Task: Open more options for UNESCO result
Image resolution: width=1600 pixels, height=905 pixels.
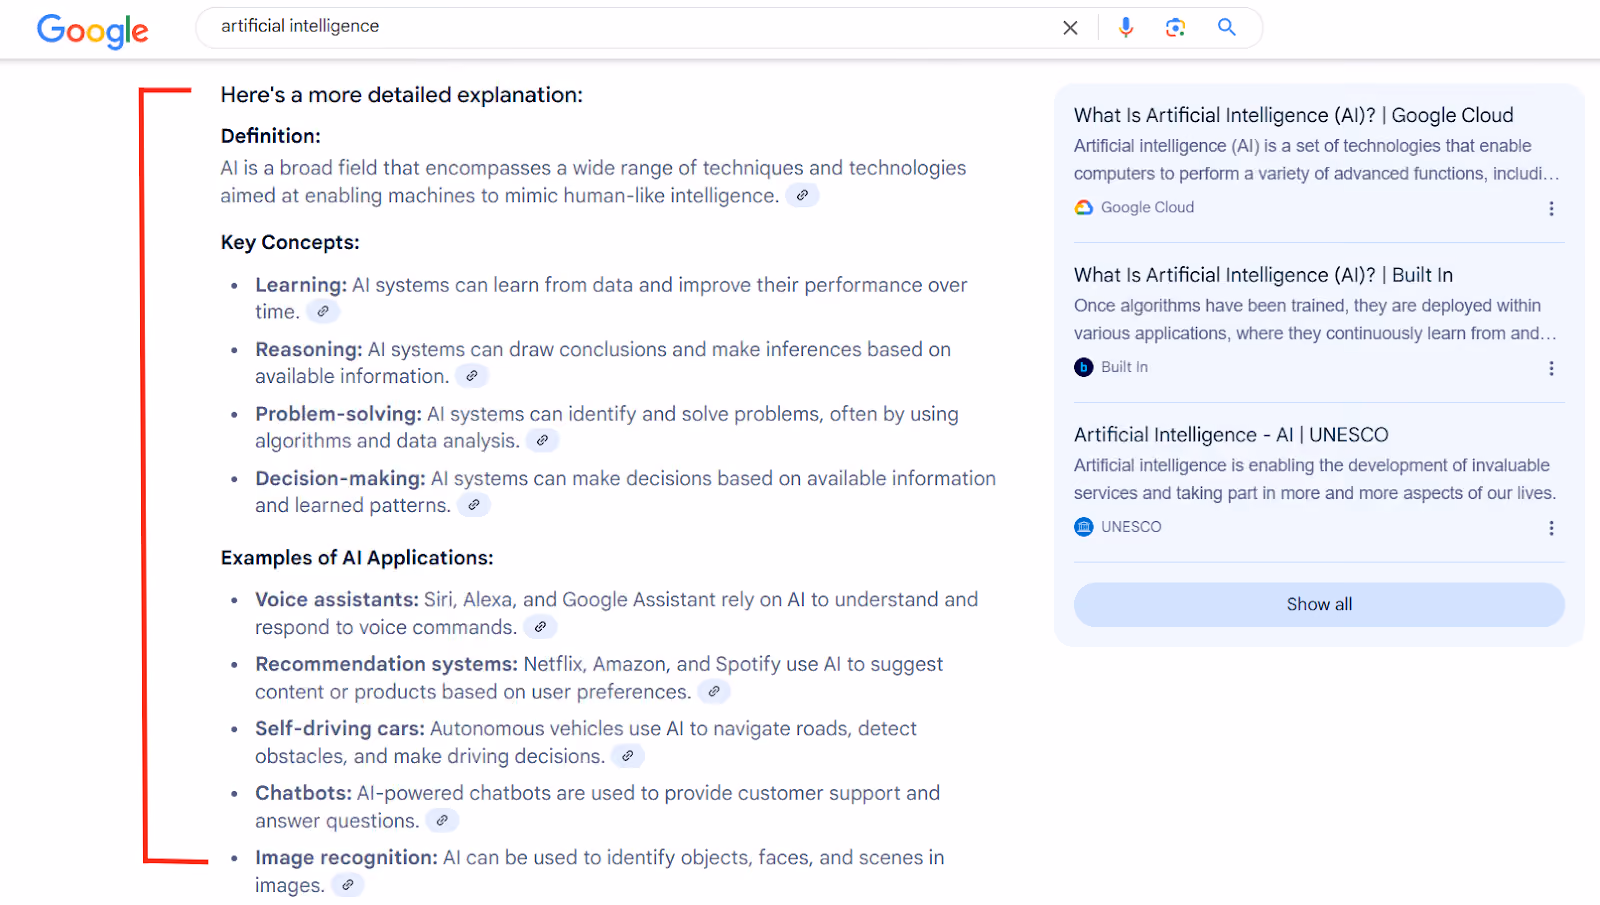Action: pyautogui.click(x=1551, y=528)
